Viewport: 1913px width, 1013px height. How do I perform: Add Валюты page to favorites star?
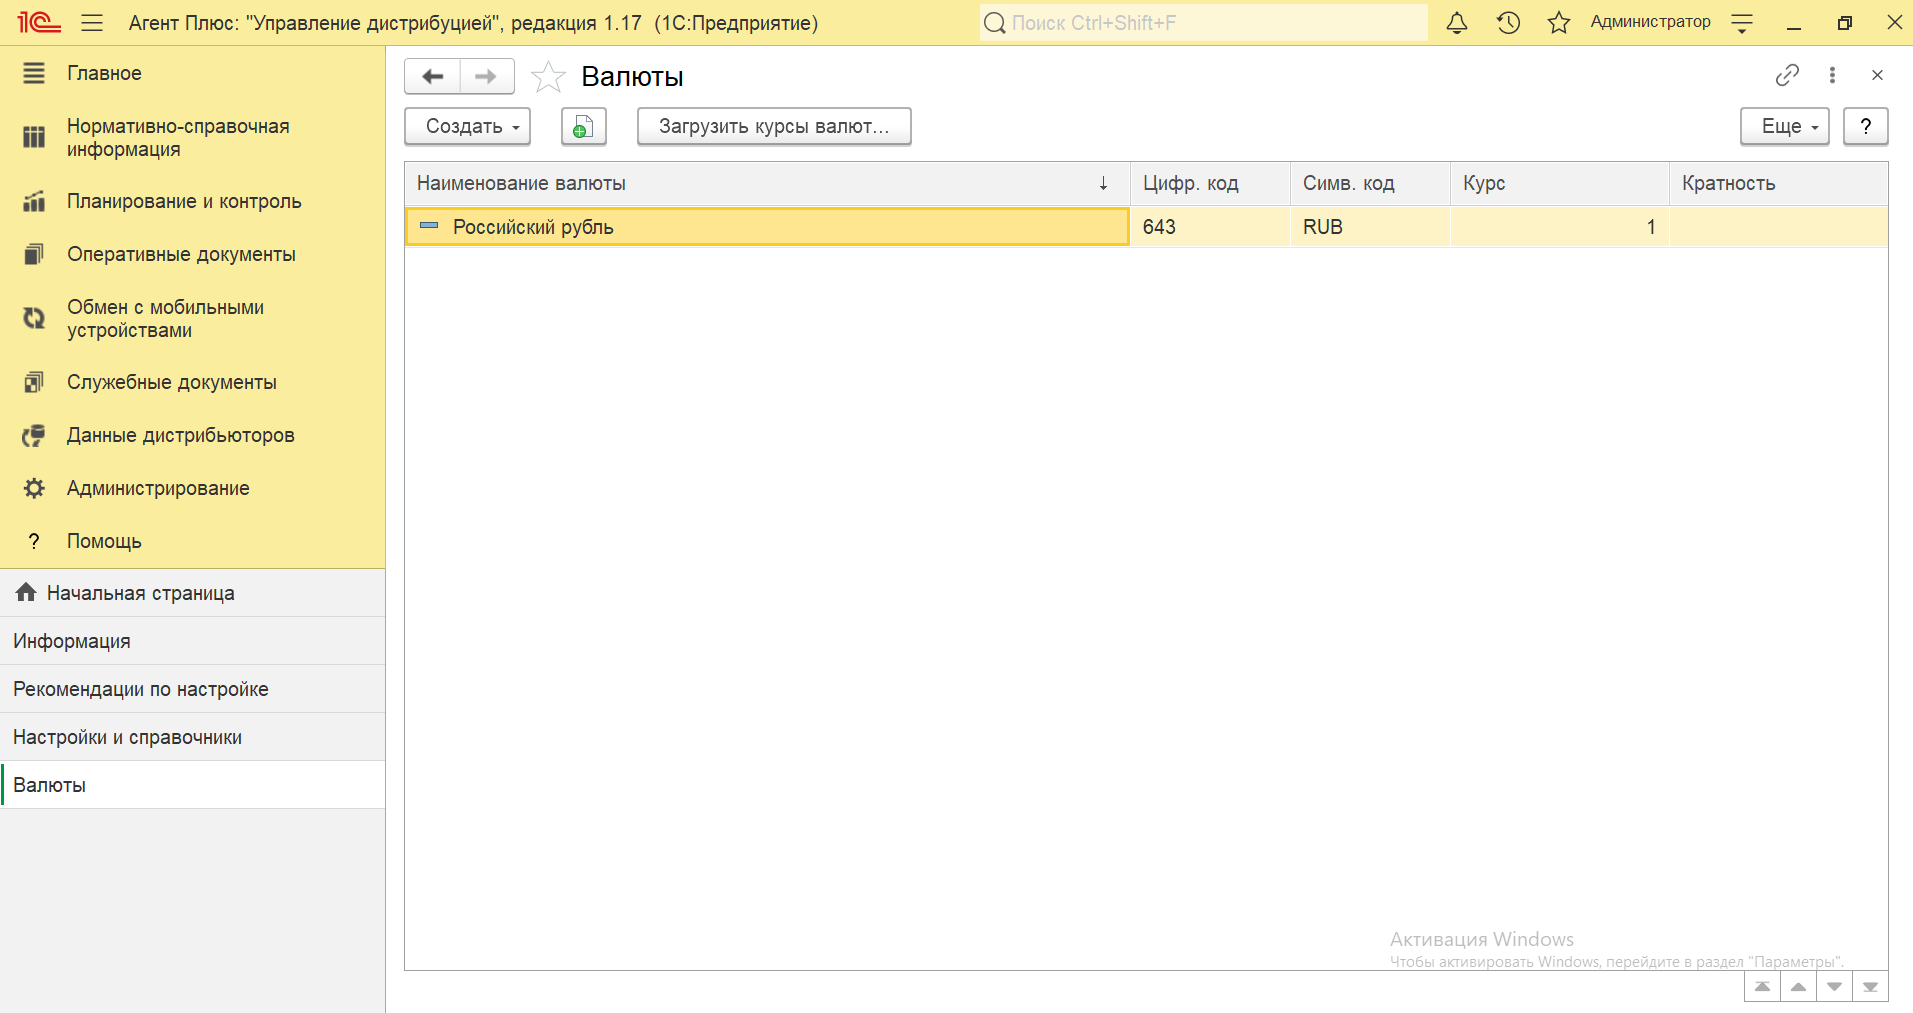coord(548,77)
